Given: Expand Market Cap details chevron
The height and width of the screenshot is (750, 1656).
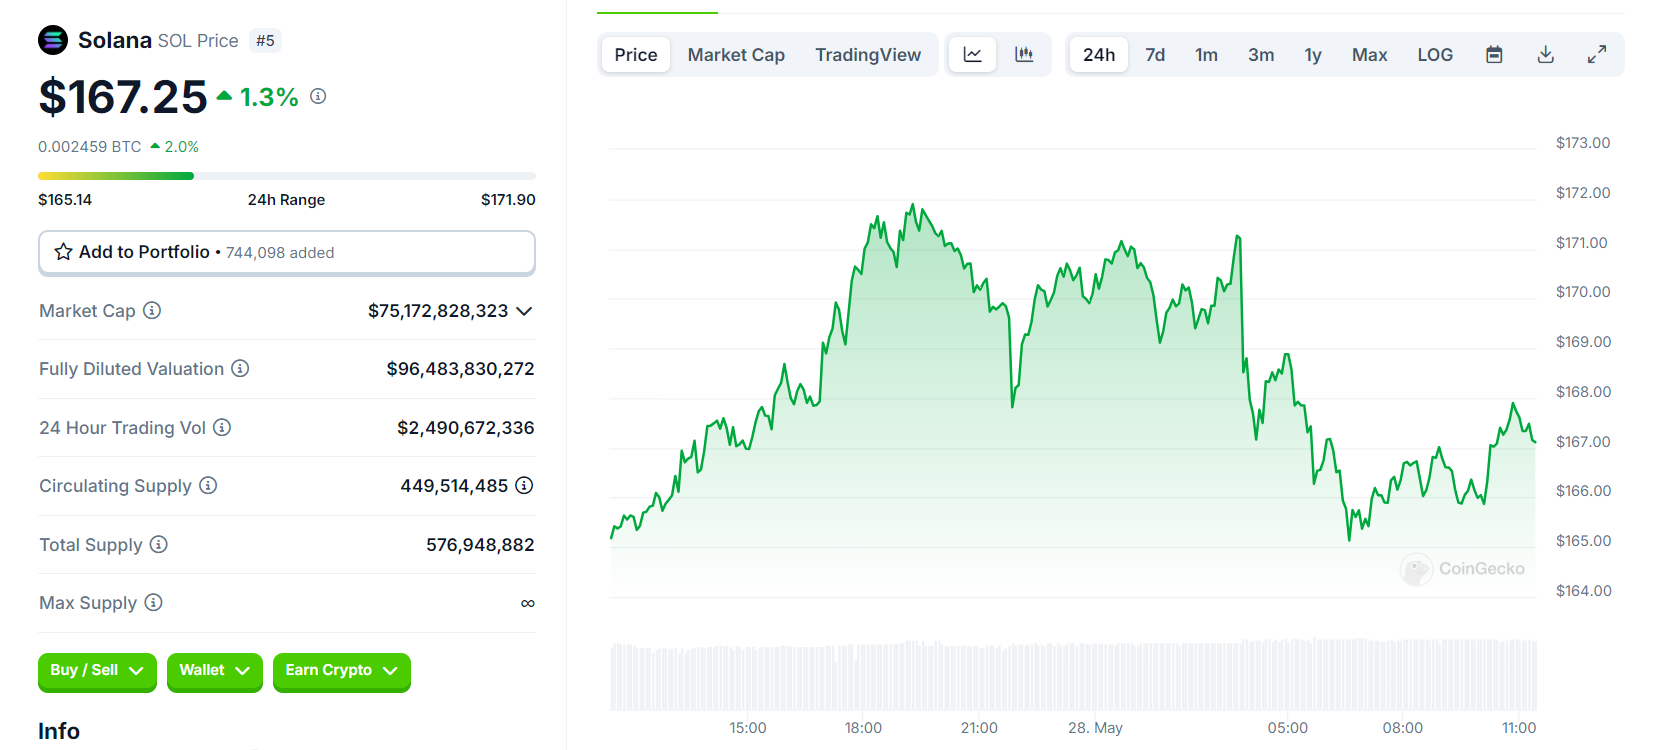Looking at the screenshot, I should pos(524,311).
